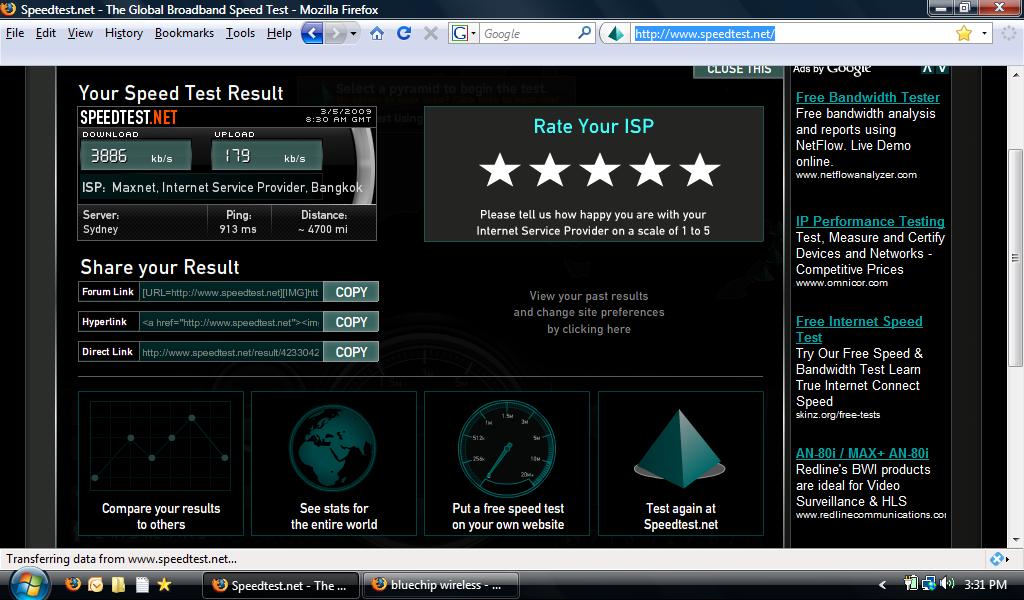
Task: Select the address bar URL field
Action: [x=792, y=33]
